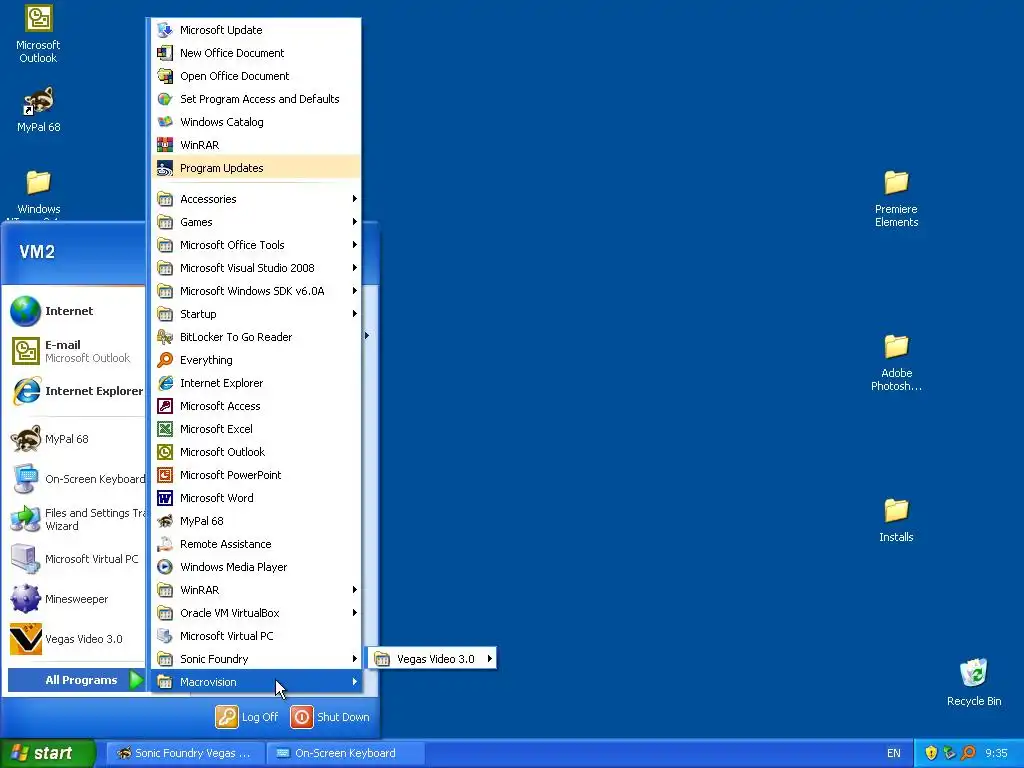Select the Recycle Bin icon
Image resolution: width=1024 pixels, height=768 pixels.
click(974, 682)
